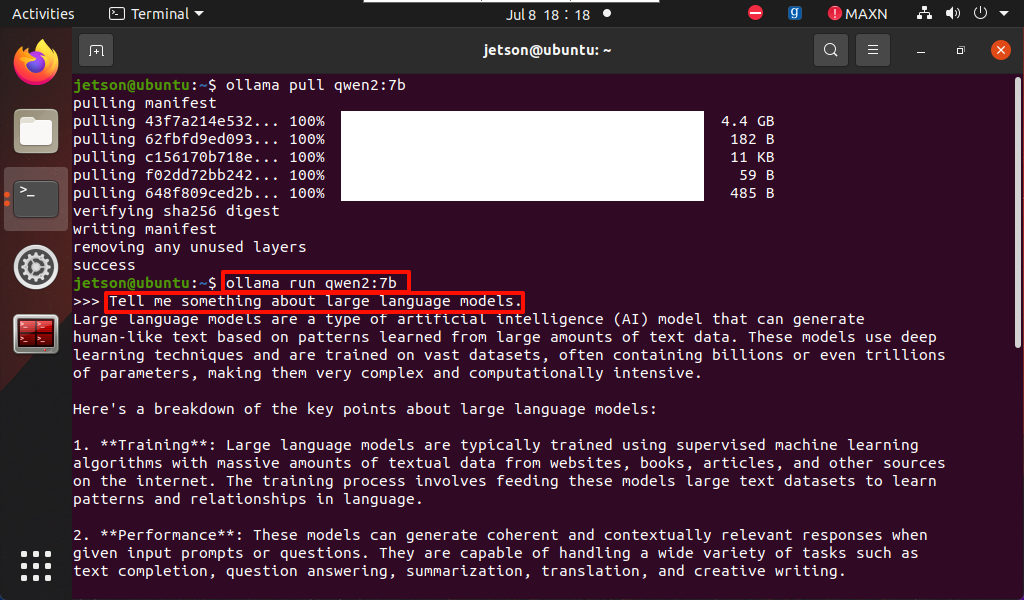Click the 'removing any unused layers' line
1024x600 pixels.
(x=189, y=247)
